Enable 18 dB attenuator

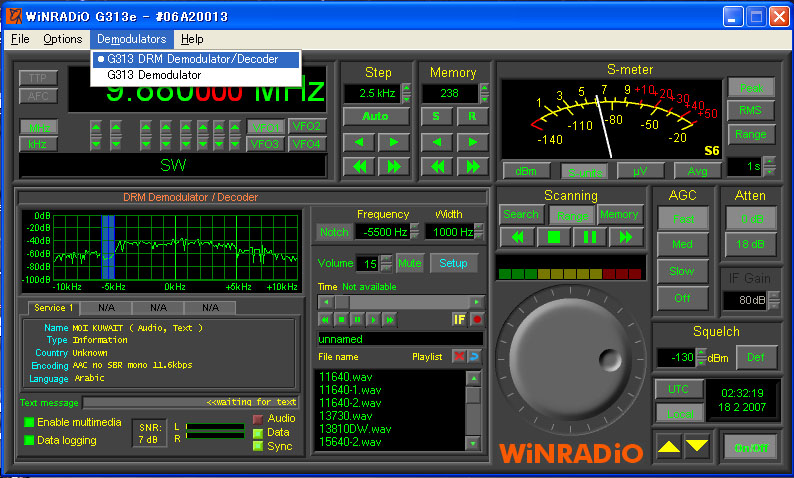coord(750,244)
